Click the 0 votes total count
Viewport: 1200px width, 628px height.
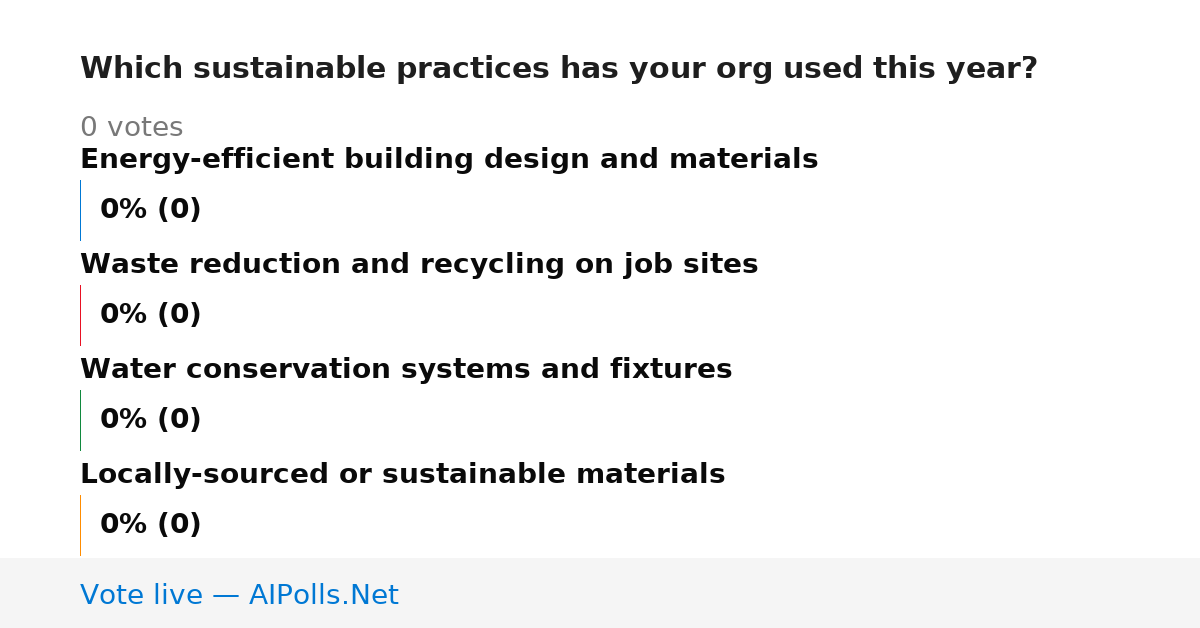coord(131,128)
